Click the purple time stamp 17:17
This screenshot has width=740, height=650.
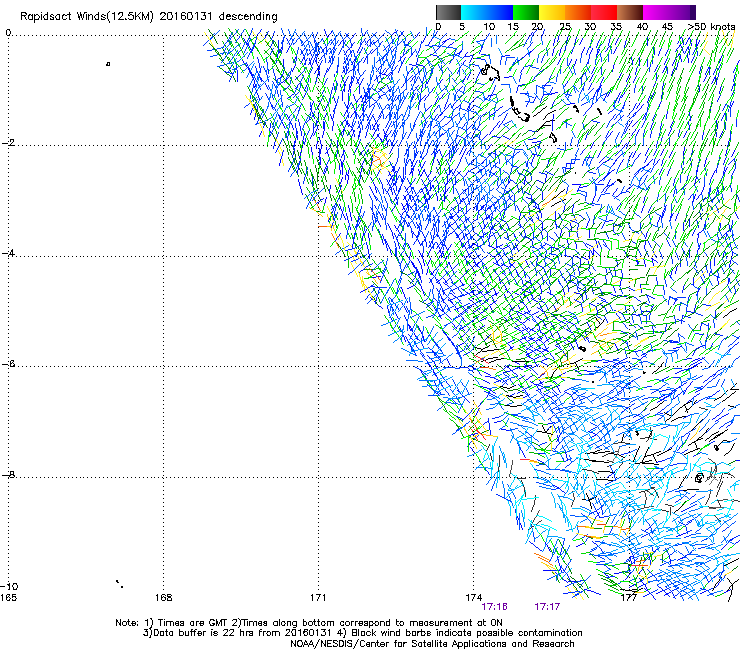pos(547,607)
